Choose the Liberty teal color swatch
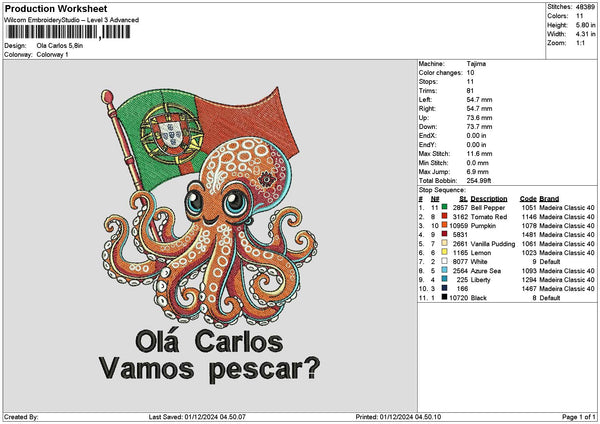The height and width of the screenshot is (424, 600). [444, 279]
